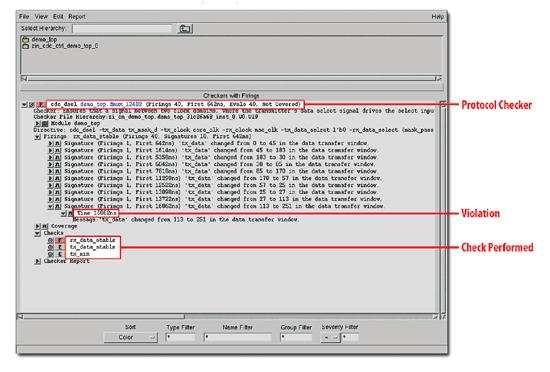The width and height of the screenshot is (550, 372).
Task: Expand the Checker Report node
Action: point(38,262)
